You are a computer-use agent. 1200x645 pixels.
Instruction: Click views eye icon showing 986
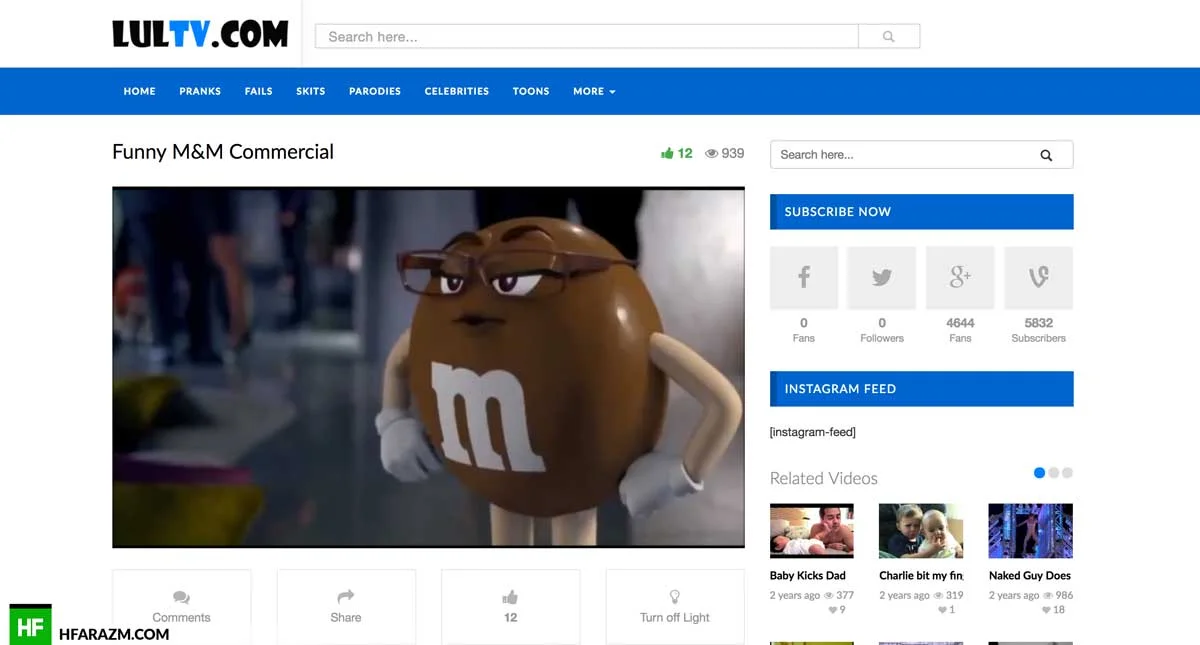coord(1047,596)
